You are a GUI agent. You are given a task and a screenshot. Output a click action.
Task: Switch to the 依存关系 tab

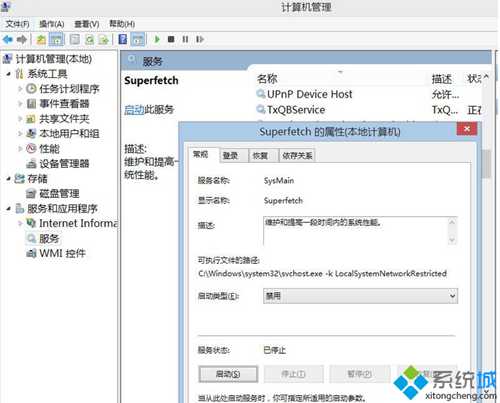point(297,156)
